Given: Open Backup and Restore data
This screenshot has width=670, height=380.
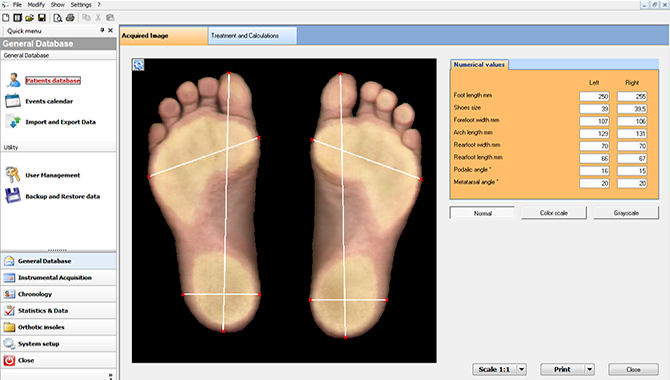Looking at the screenshot, I should click(x=63, y=196).
